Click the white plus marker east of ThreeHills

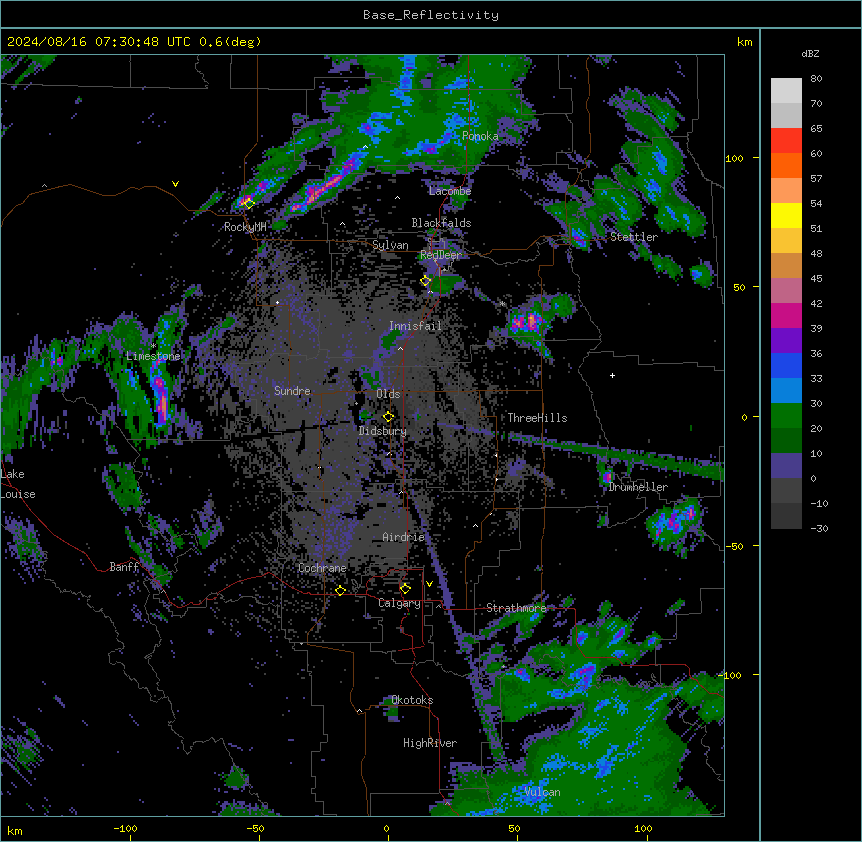tap(612, 375)
